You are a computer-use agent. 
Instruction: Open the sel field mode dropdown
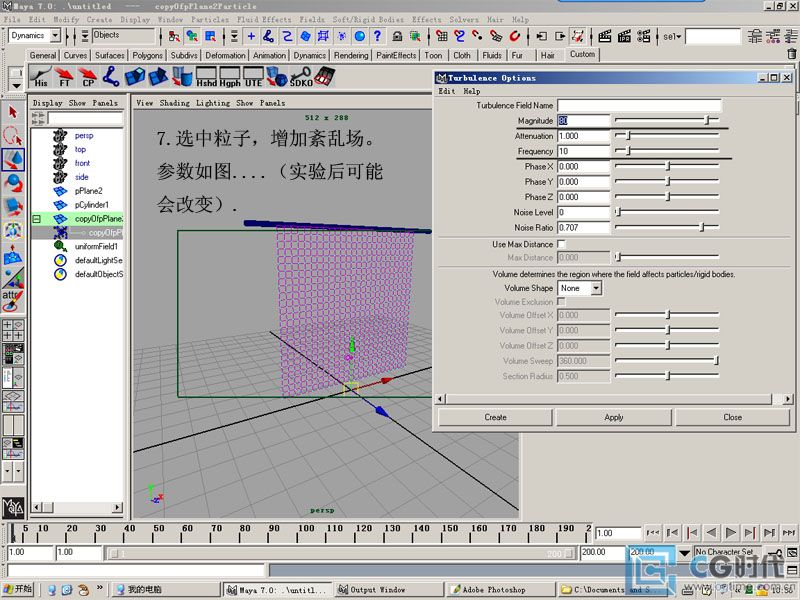[x=672, y=37]
